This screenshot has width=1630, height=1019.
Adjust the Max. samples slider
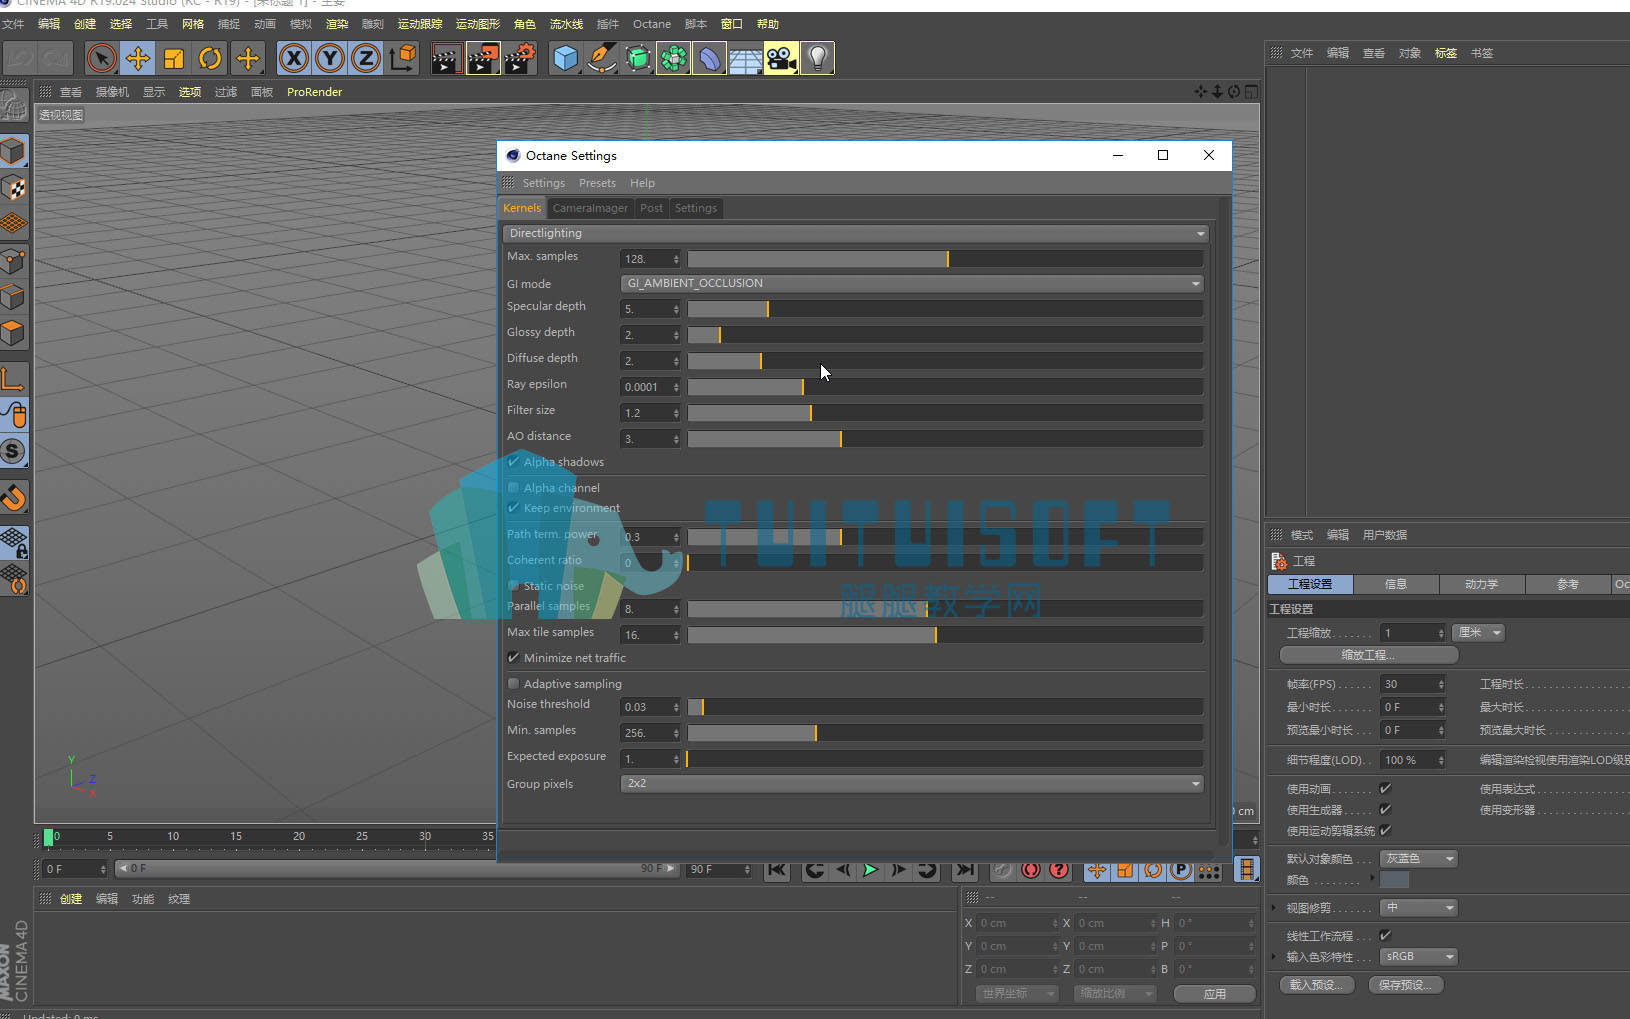tap(945, 259)
